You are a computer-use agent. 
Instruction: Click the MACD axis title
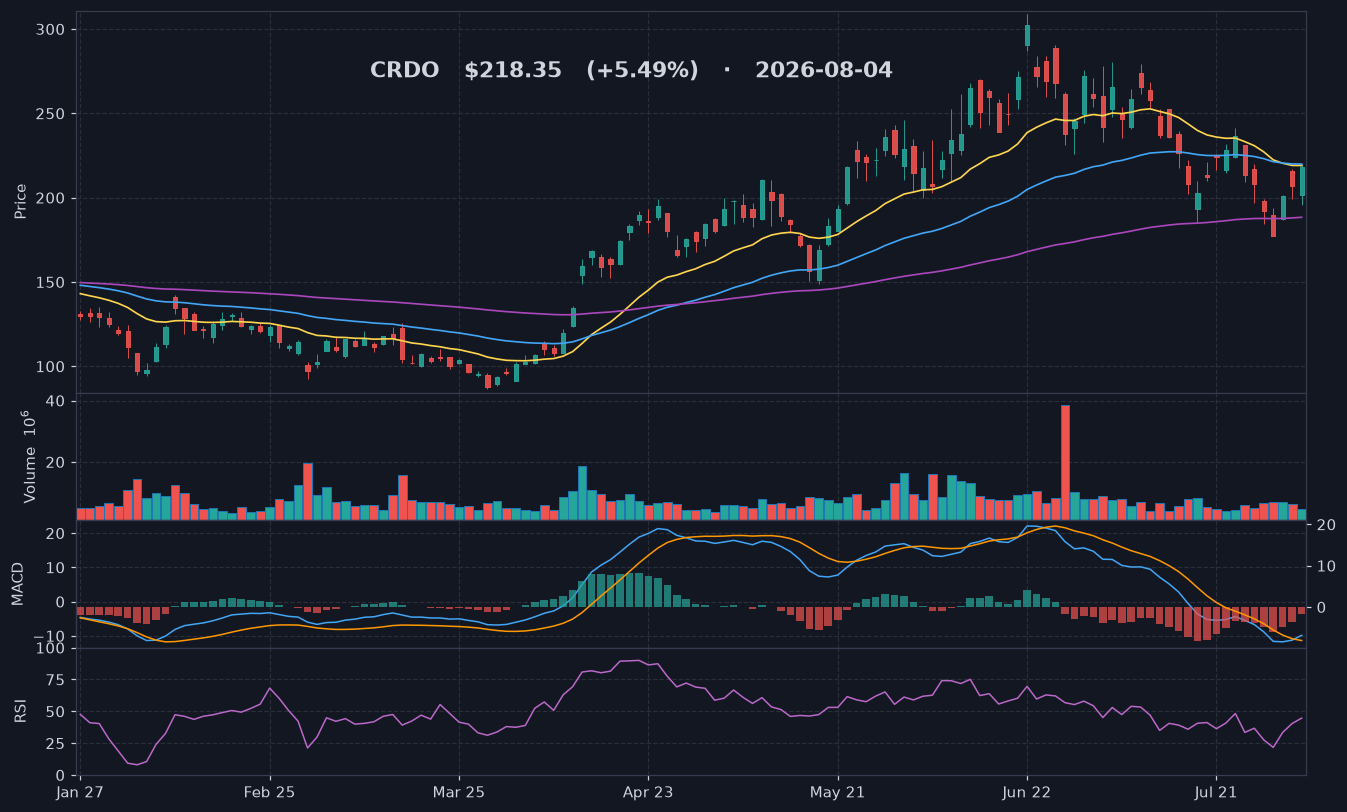(x=17, y=584)
